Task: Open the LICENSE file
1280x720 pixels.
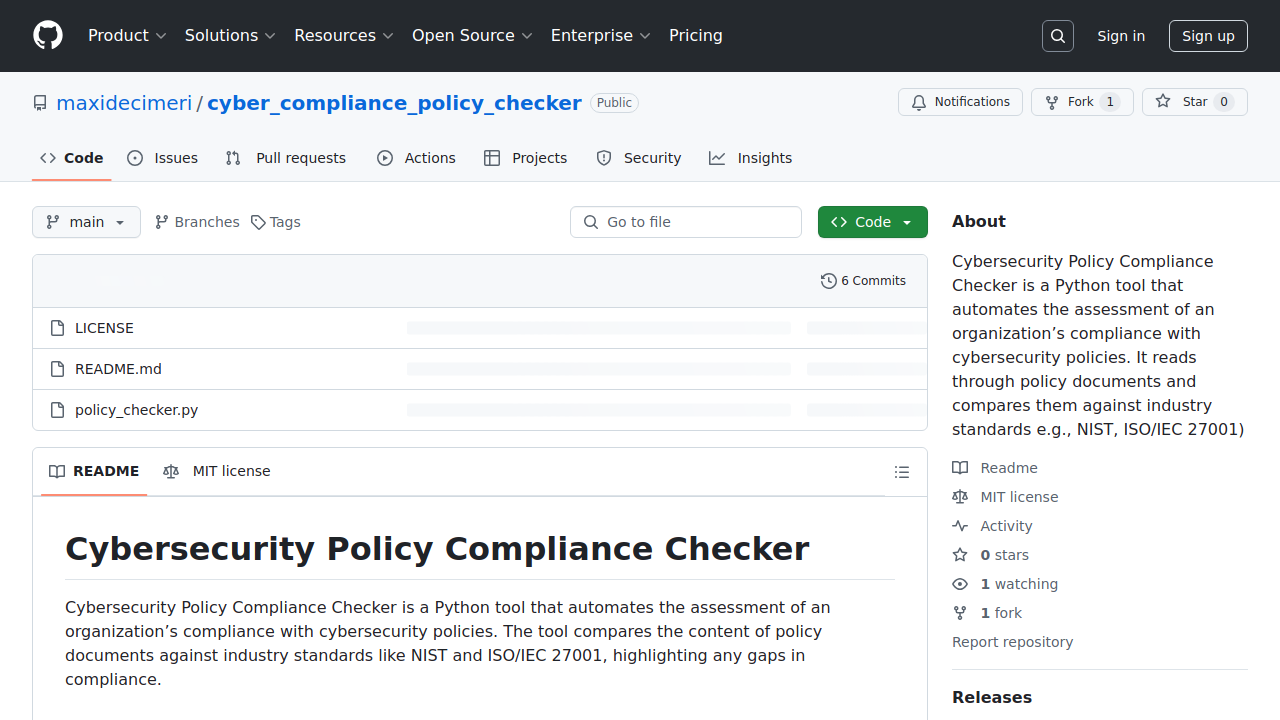Action: 104,328
